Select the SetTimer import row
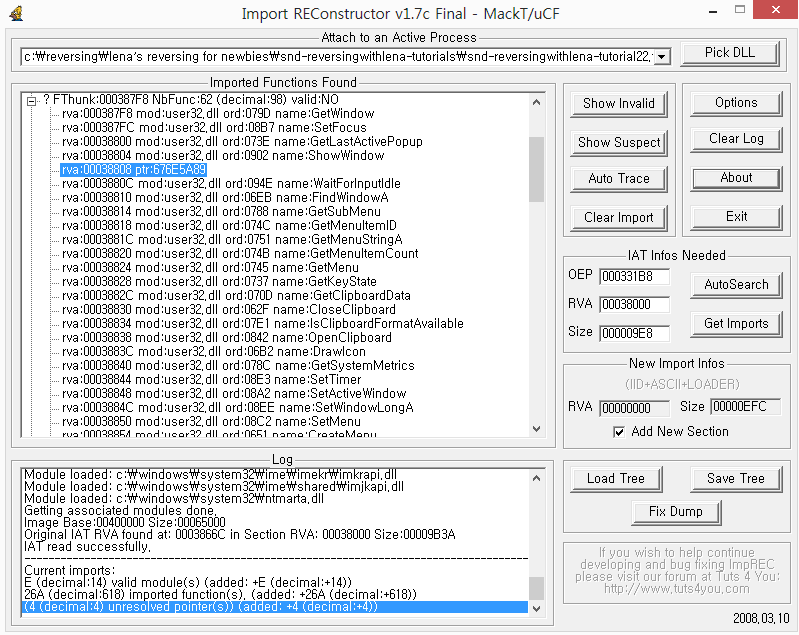Image resolution: width=799 pixels, height=635 pixels. [211, 380]
